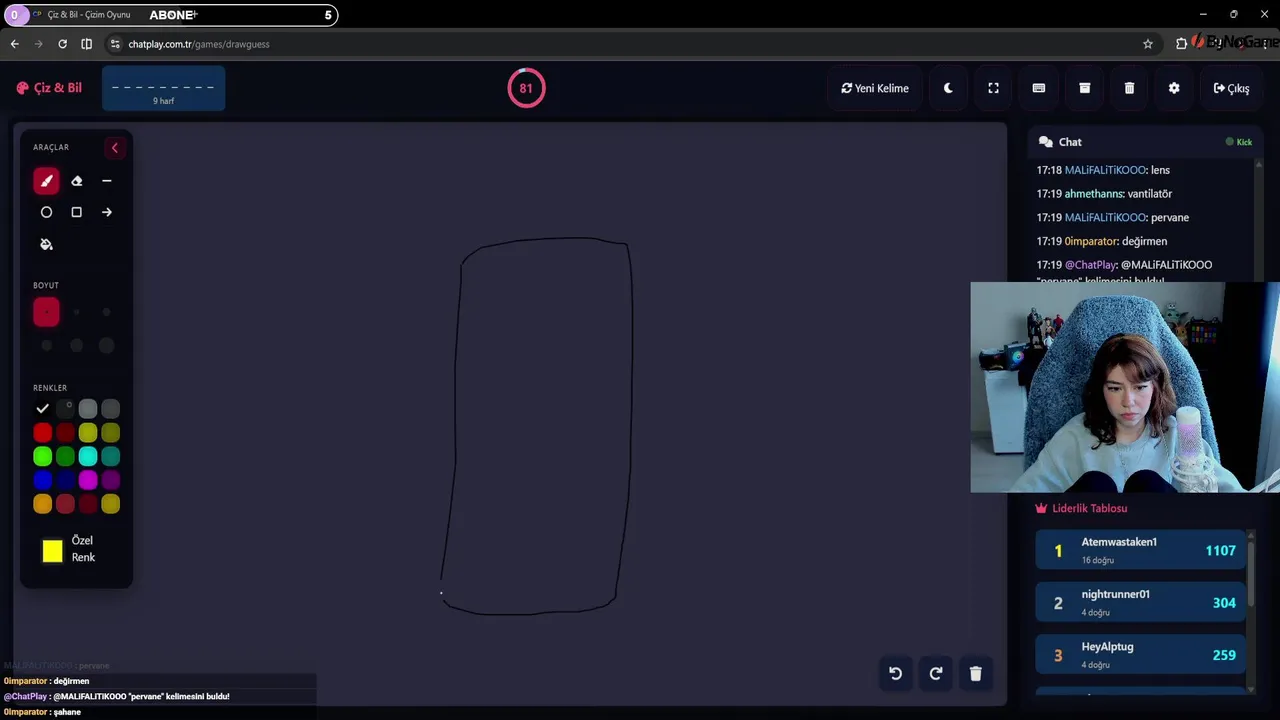This screenshot has width=1280, height=720.
Task: Click the Çıkış exit button
Action: [1231, 88]
